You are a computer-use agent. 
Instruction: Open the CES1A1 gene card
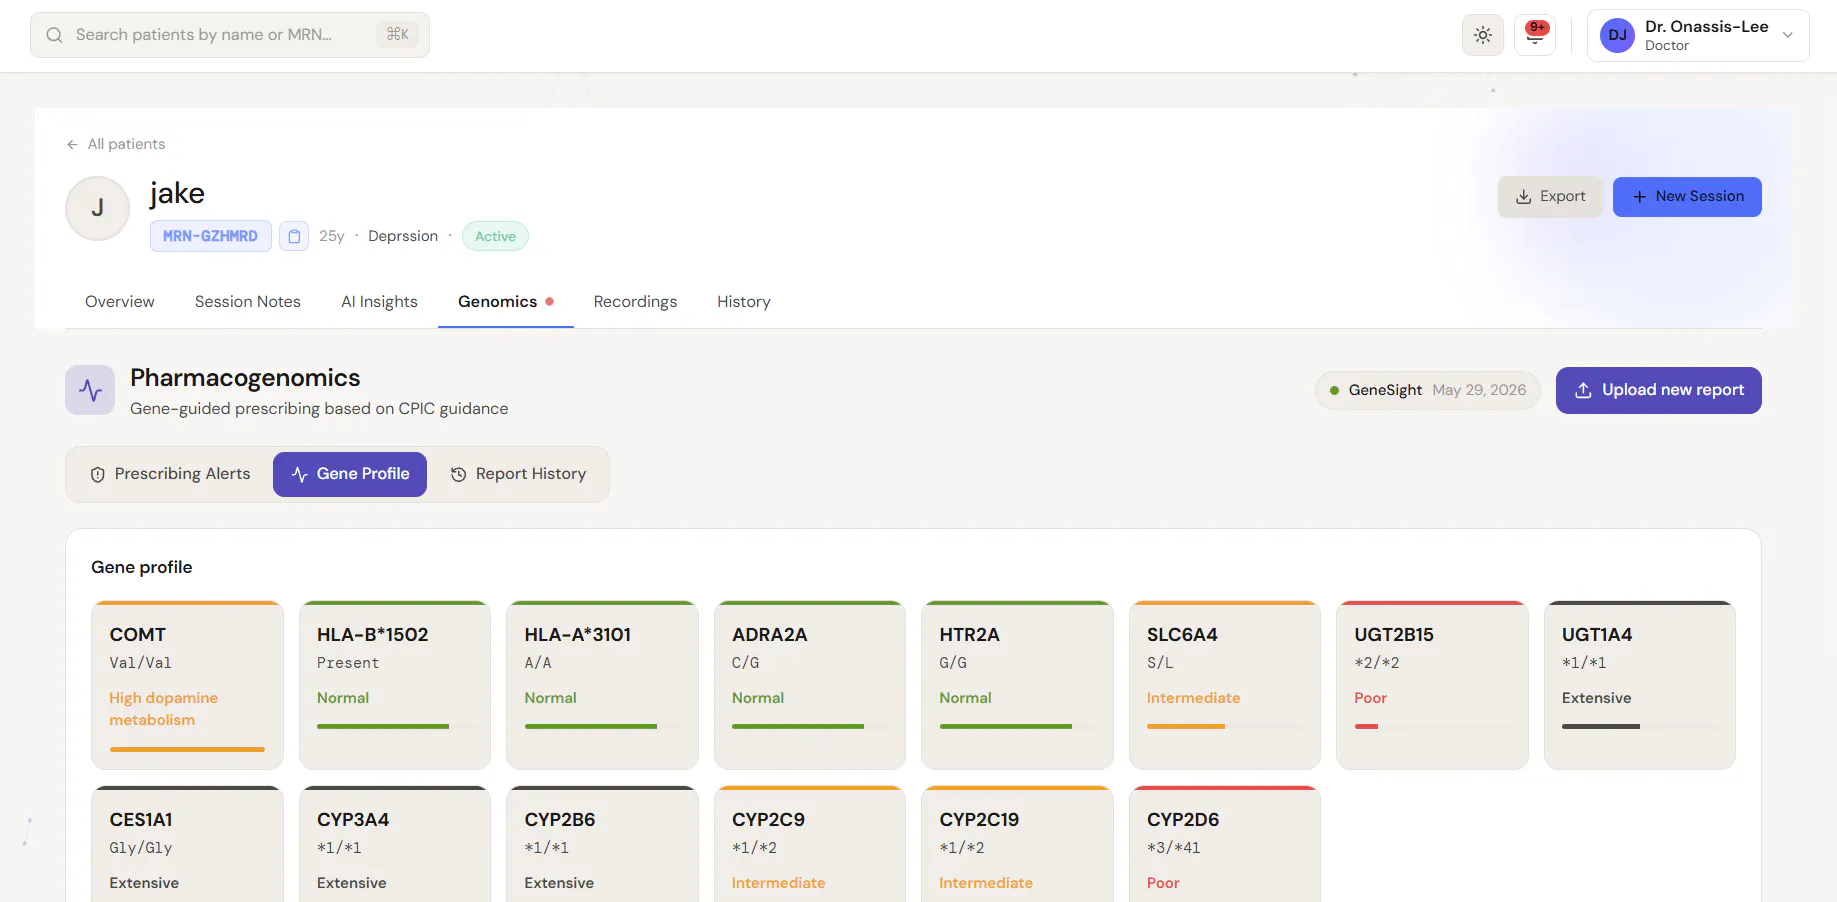tap(187, 844)
